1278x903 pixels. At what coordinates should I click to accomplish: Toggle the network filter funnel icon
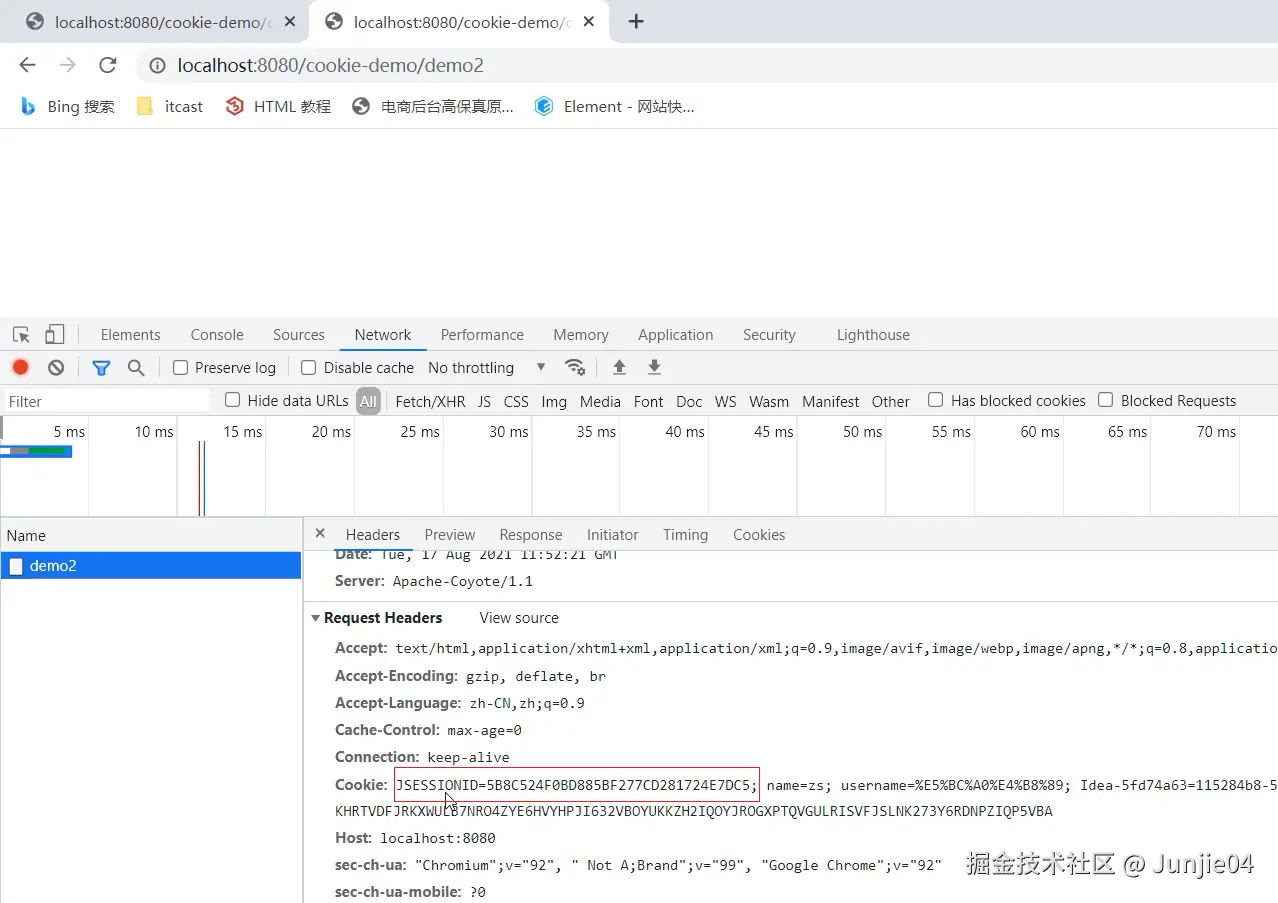(x=101, y=368)
